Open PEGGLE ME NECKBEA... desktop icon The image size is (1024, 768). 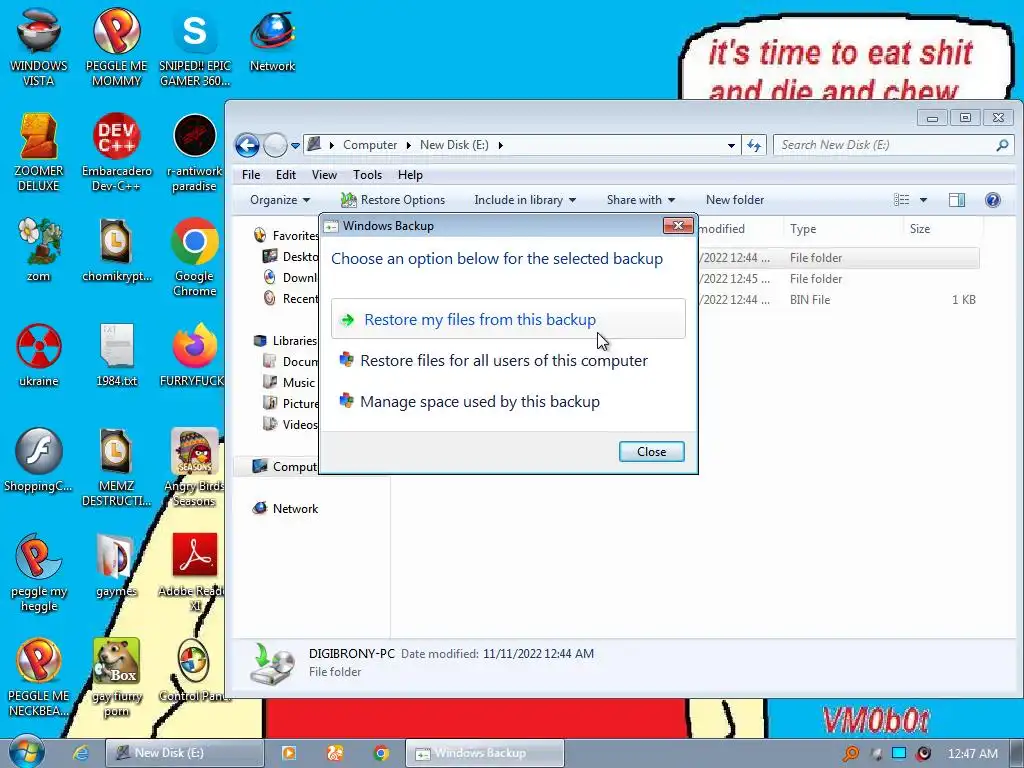pos(39,677)
